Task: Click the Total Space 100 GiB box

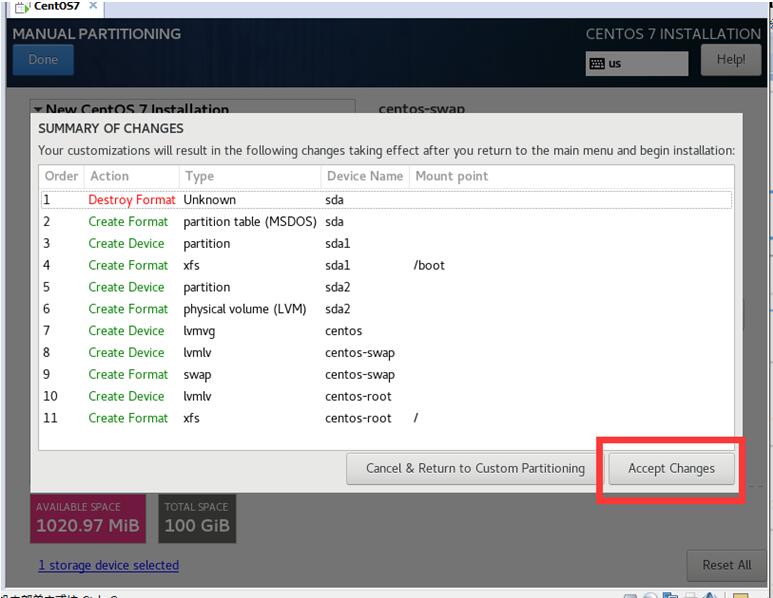Action: pyautogui.click(x=197, y=519)
